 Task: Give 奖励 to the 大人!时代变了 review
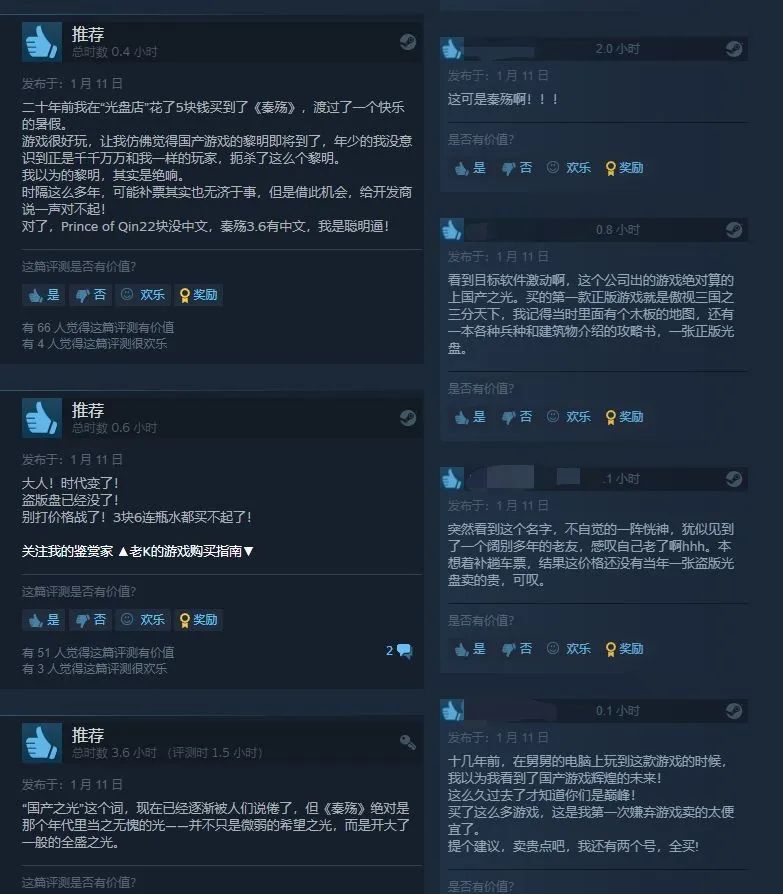pos(198,620)
